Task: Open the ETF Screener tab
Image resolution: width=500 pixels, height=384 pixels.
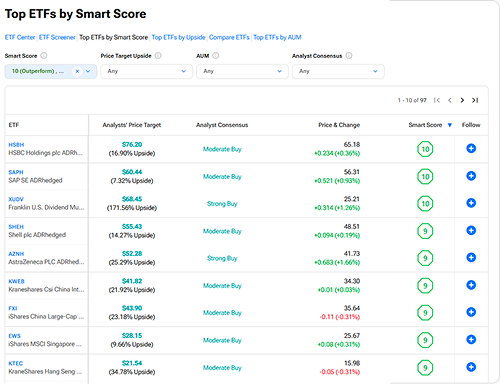Action: [x=57, y=37]
